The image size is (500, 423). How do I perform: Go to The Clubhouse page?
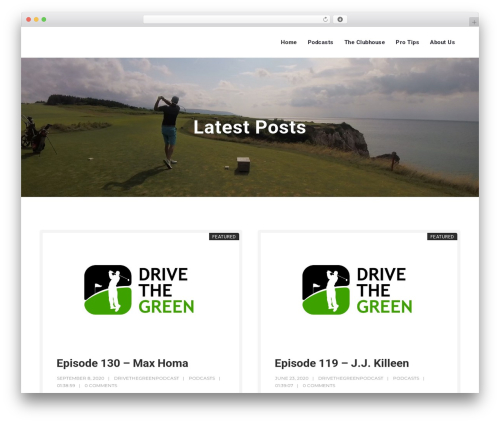click(364, 42)
